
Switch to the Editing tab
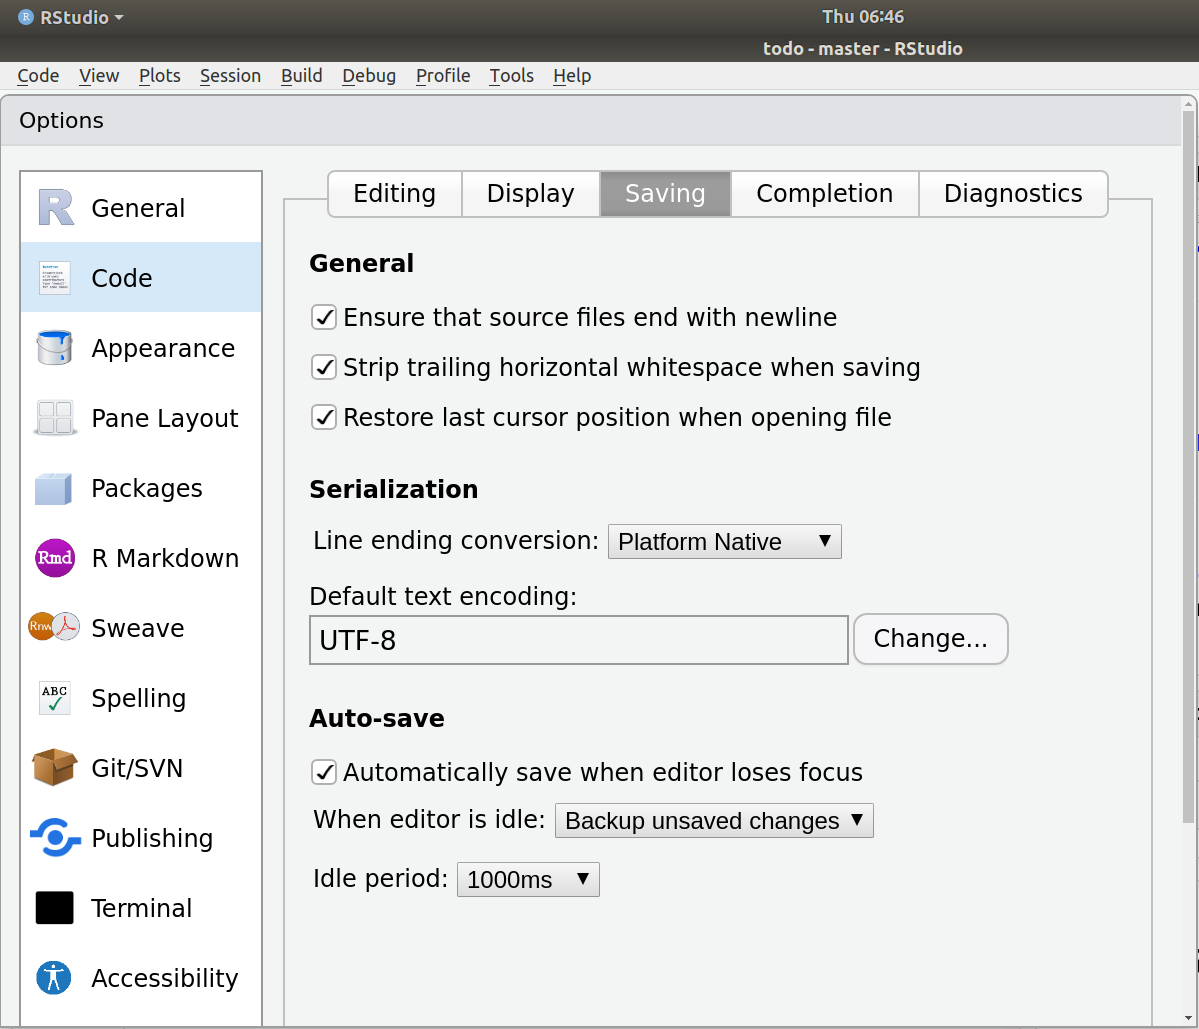(x=395, y=193)
